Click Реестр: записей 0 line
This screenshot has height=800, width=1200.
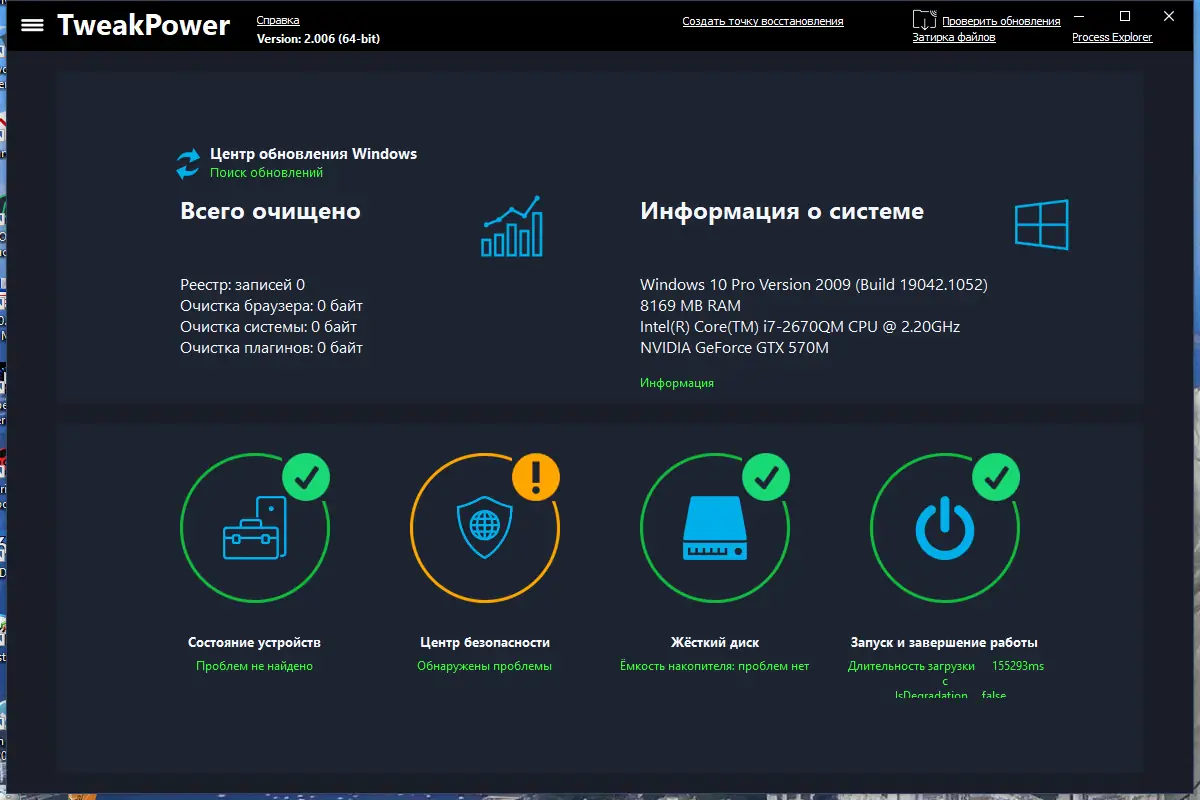click(x=242, y=285)
